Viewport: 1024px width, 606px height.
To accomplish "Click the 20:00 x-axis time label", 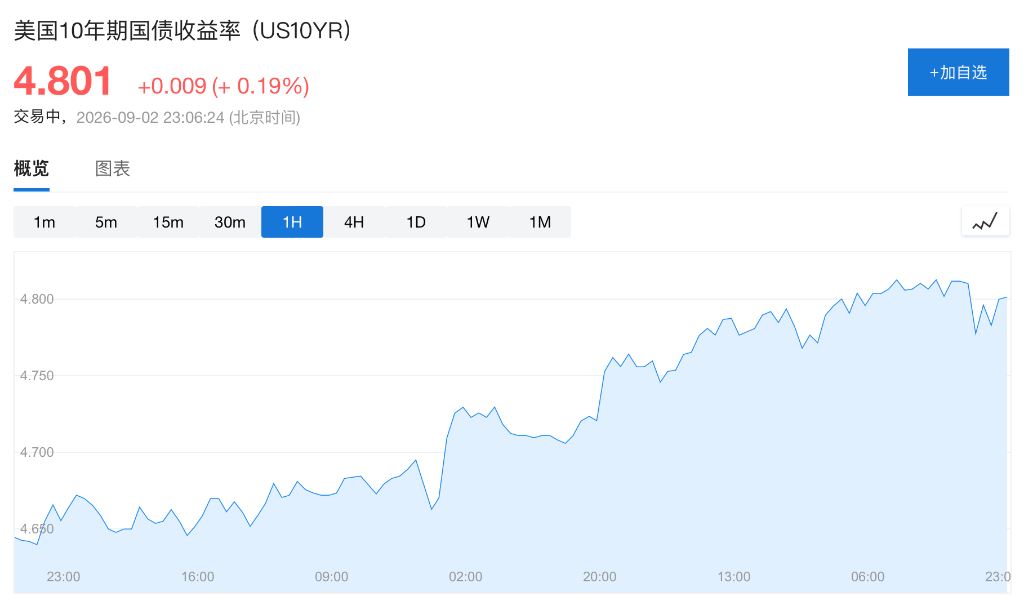I will 600,577.
